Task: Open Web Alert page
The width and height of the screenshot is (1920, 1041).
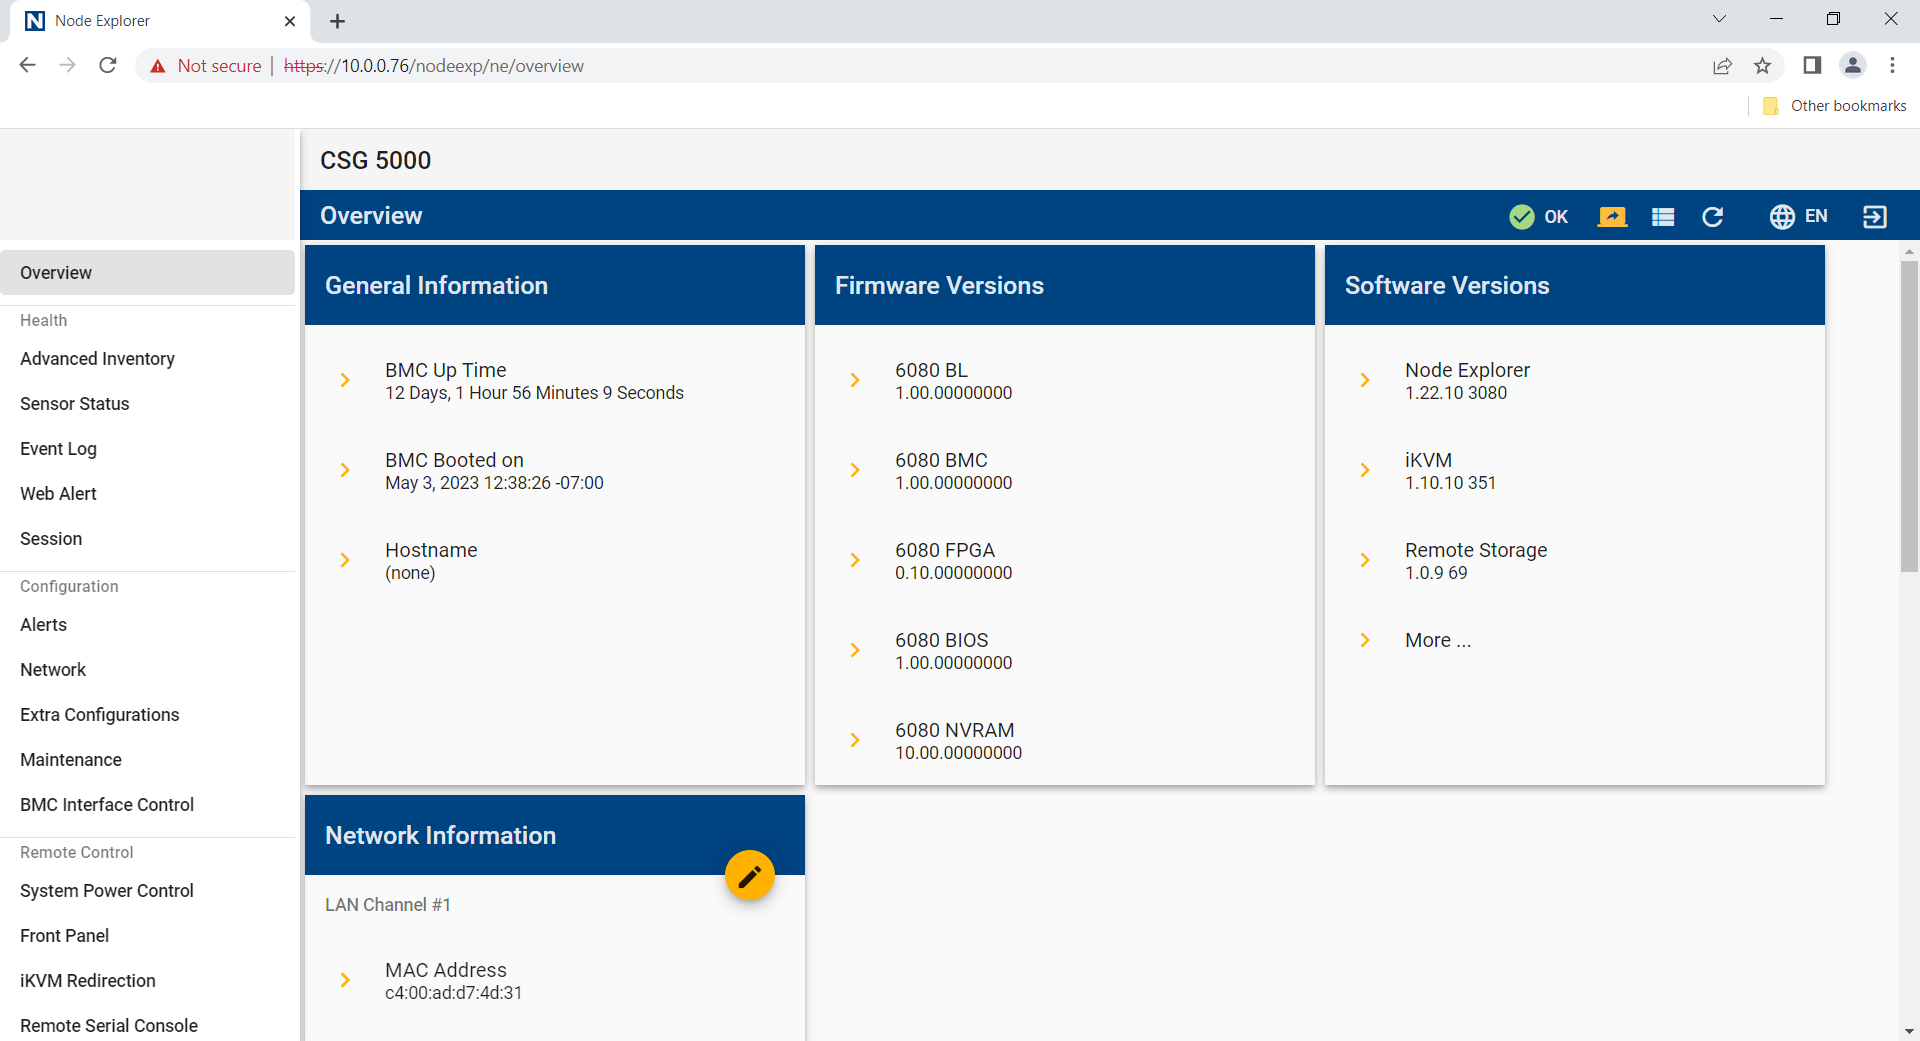Action: pyautogui.click(x=148, y=494)
